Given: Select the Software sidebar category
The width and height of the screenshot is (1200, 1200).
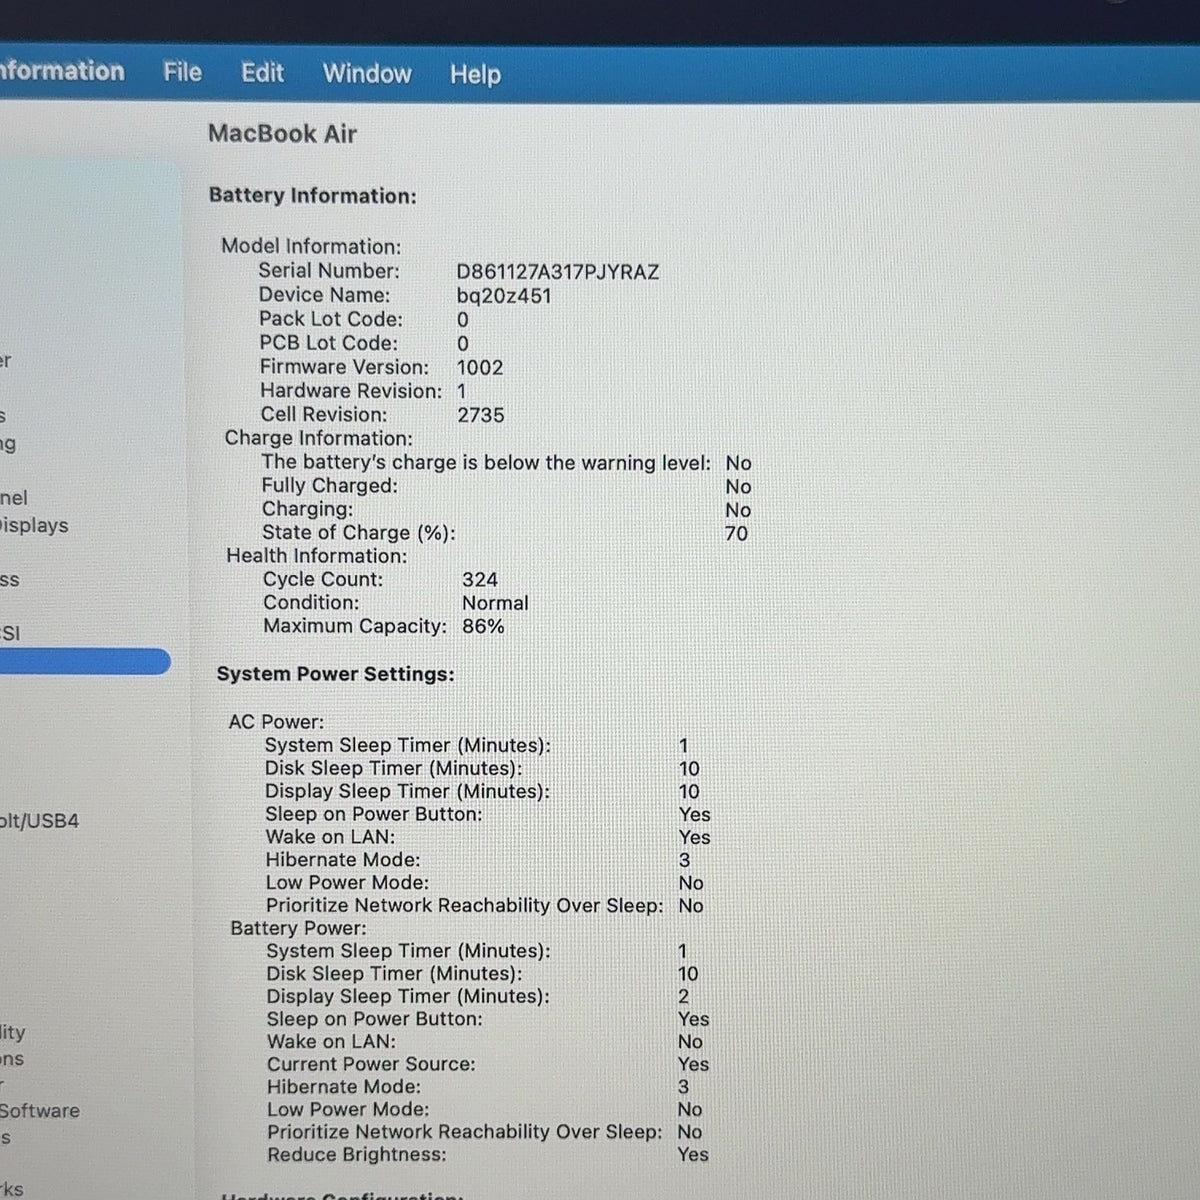Looking at the screenshot, I should (40, 1110).
